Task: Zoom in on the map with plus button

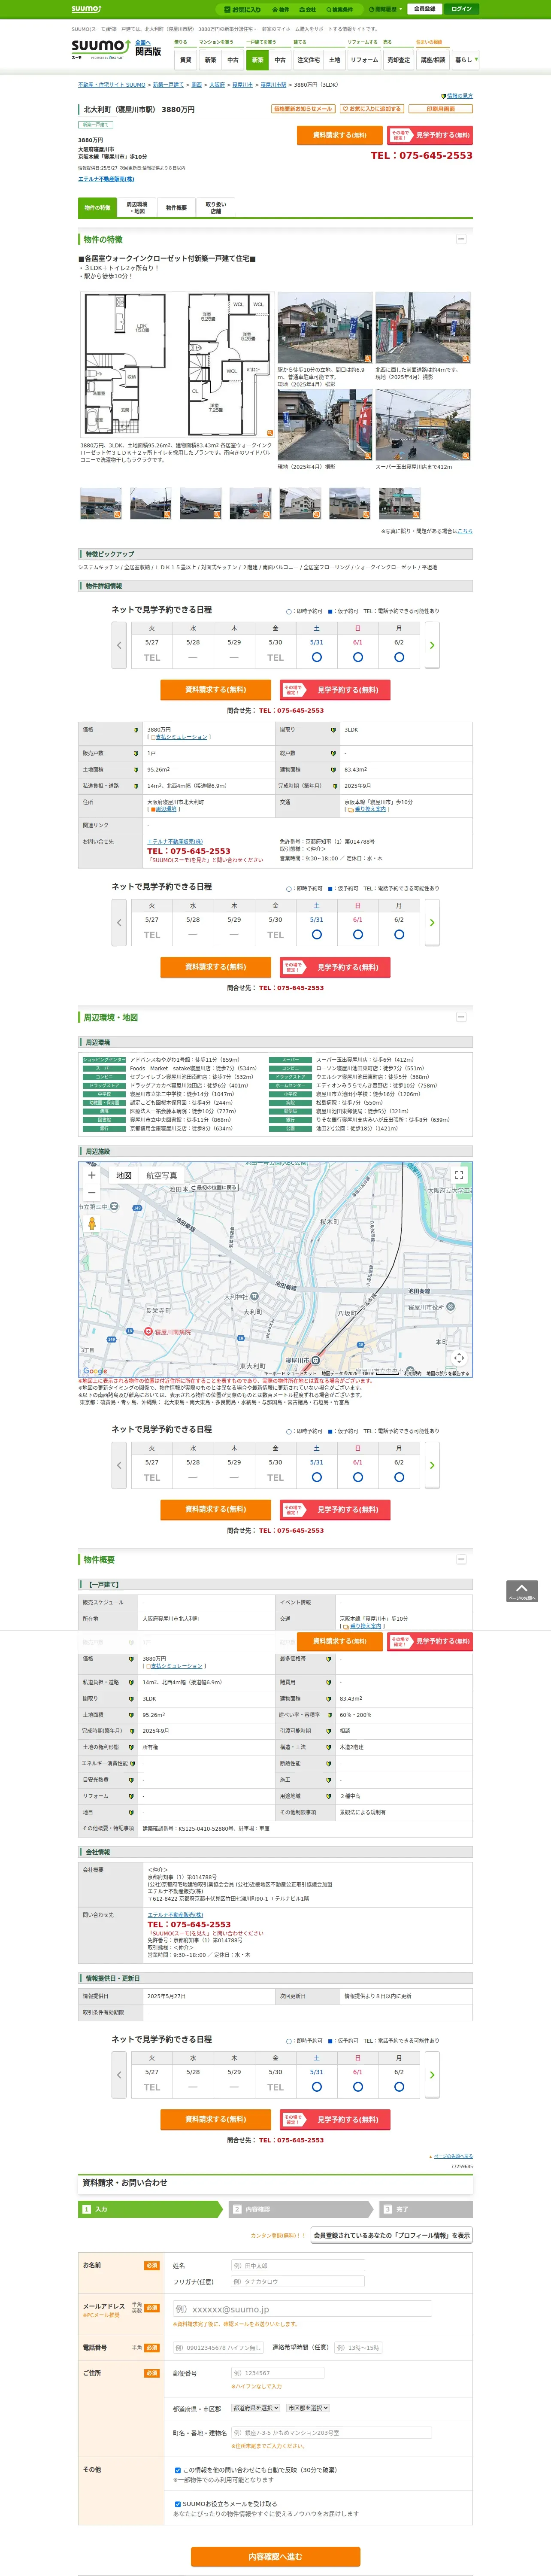Action: click(92, 1175)
